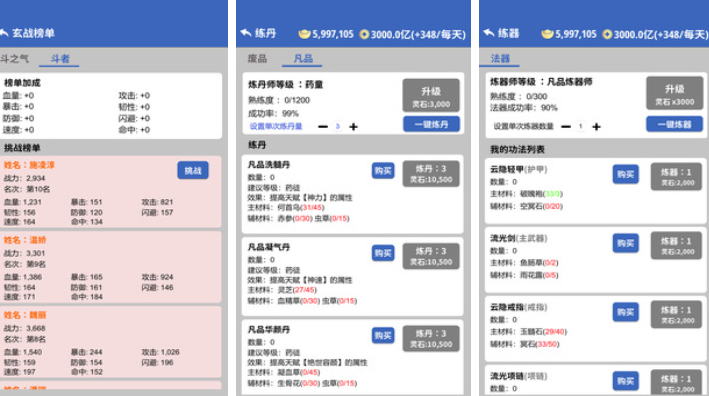Screen dimensions: 709x396
Task: Refine 凡品凝气丹 with 炼丹：3 button
Action: pos(431,256)
